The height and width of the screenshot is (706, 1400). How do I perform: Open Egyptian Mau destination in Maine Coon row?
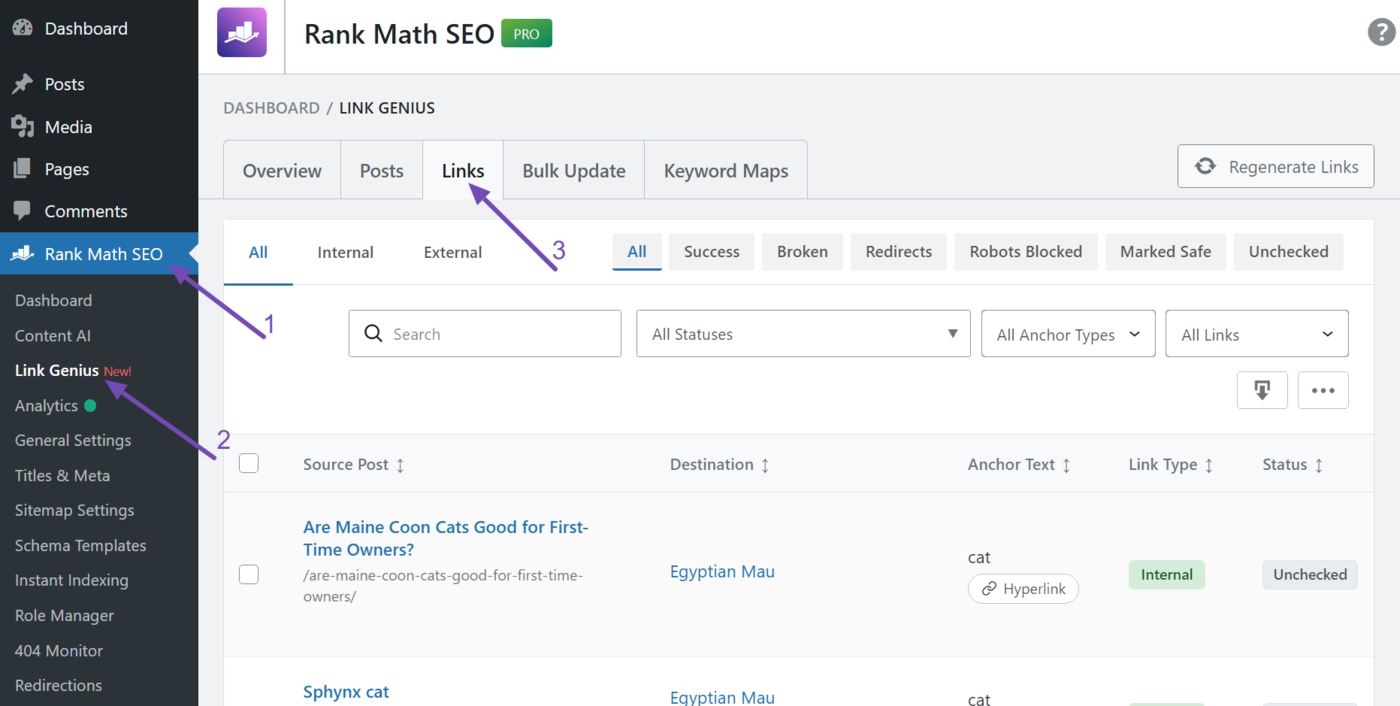(722, 571)
